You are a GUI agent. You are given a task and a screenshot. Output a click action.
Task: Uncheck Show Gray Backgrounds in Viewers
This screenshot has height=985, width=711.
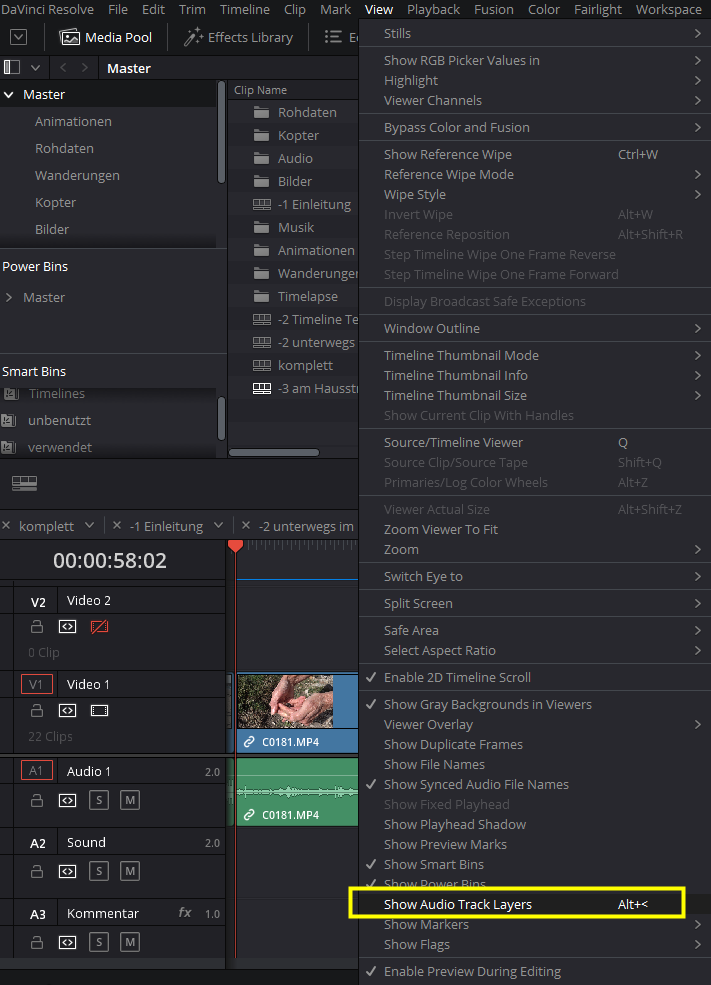pyautogui.click(x=535, y=705)
